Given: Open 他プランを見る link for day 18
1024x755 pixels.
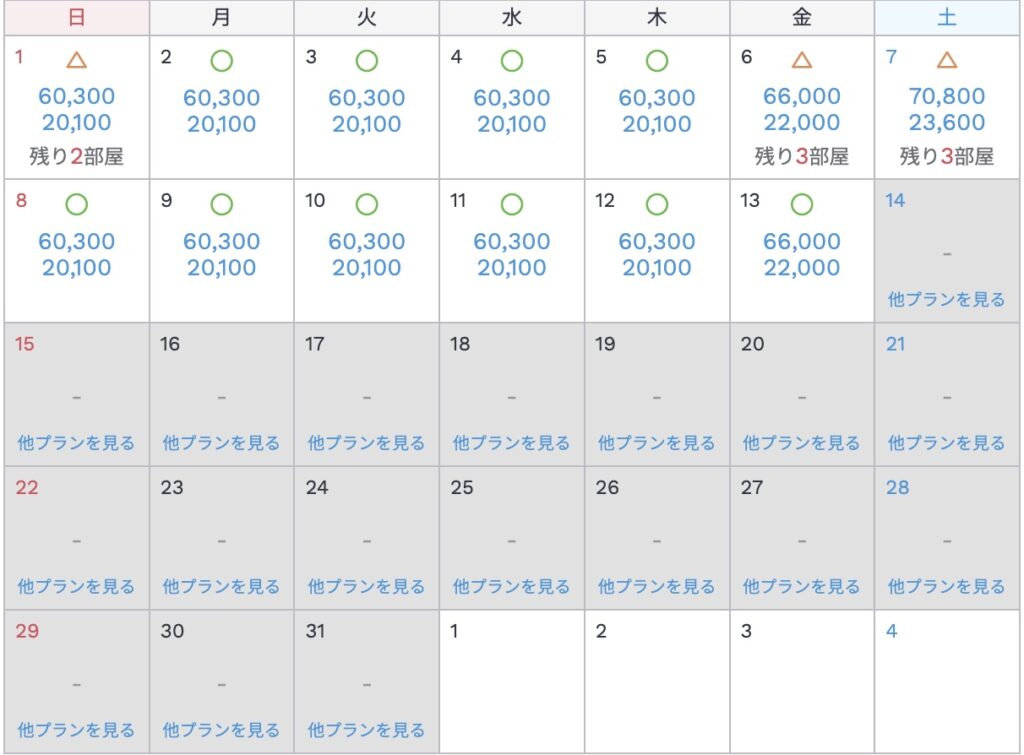Looking at the screenshot, I should [512, 443].
